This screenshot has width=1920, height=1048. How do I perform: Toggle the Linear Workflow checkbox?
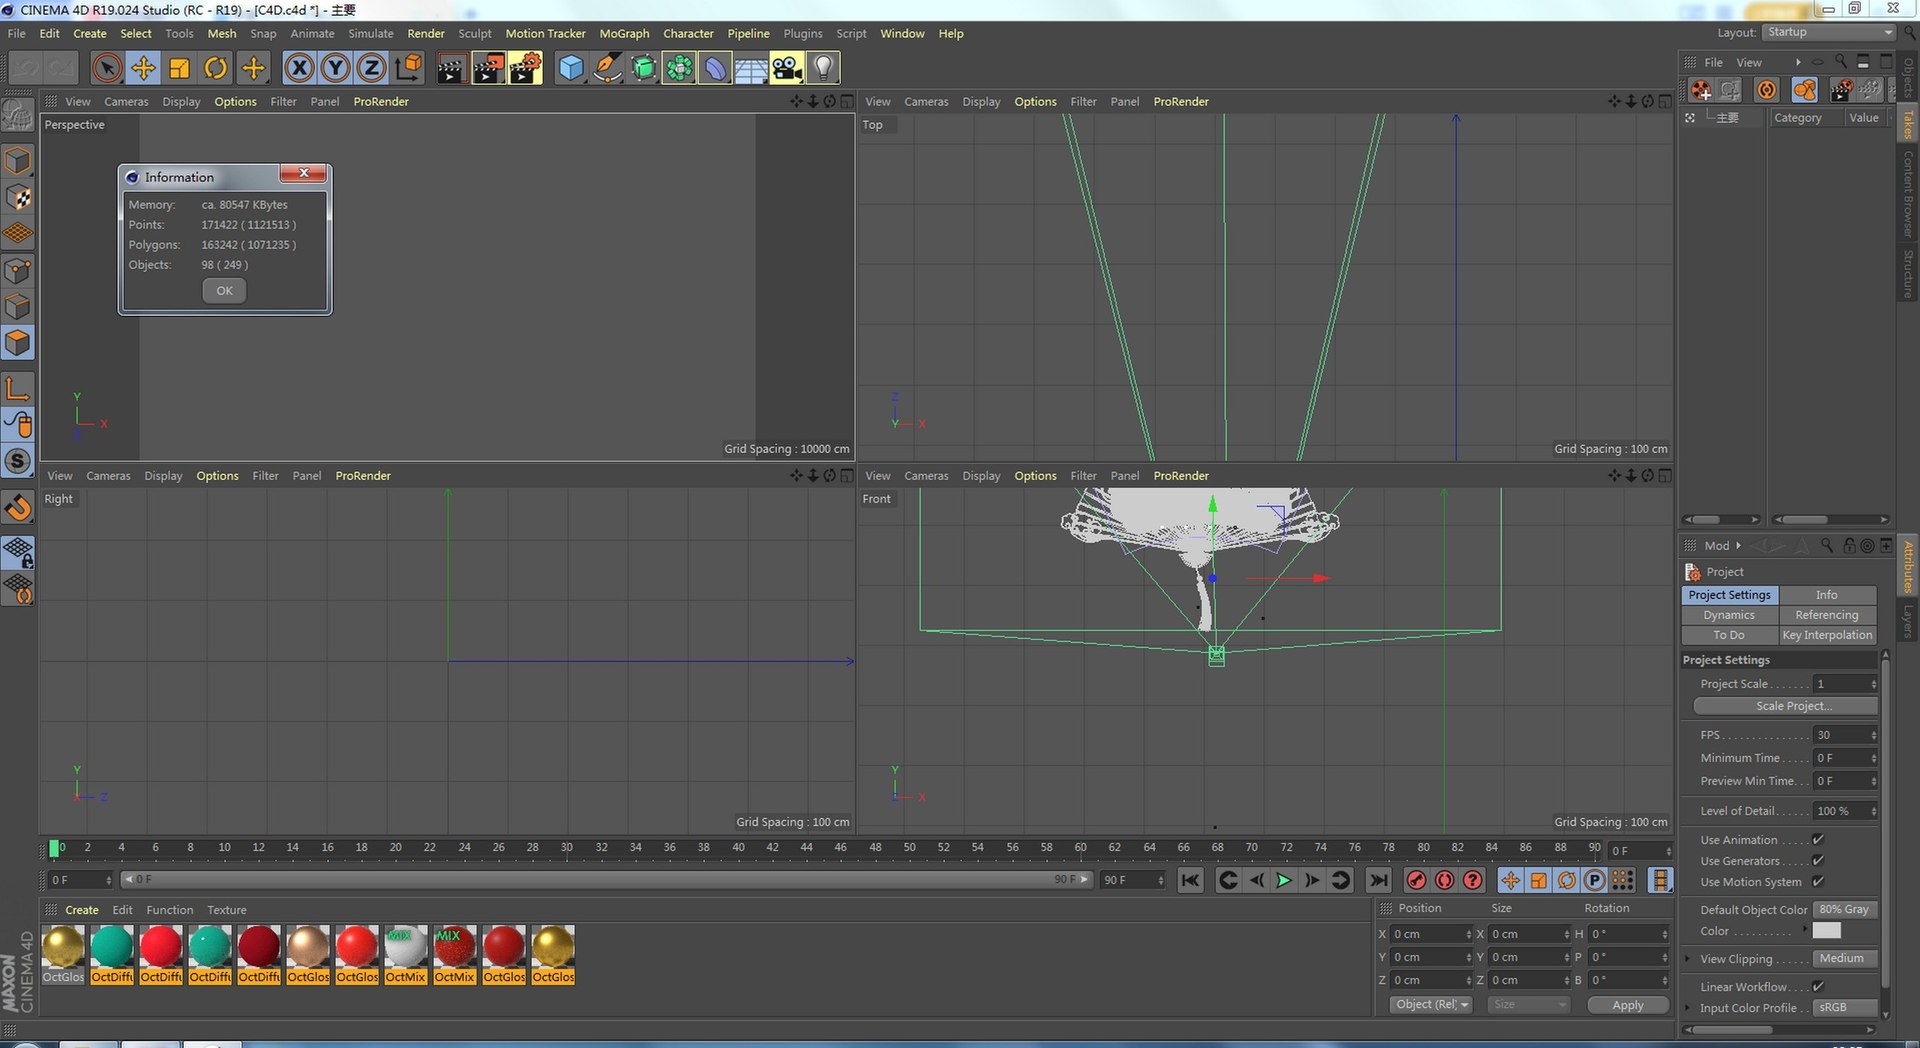point(1818,987)
